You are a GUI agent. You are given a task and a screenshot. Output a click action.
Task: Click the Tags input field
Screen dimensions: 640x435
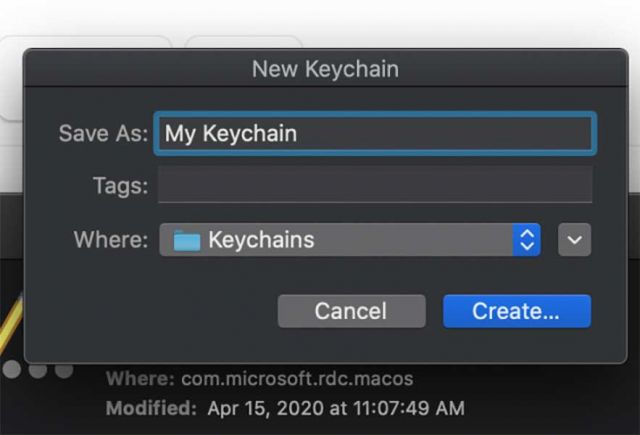pos(375,185)
